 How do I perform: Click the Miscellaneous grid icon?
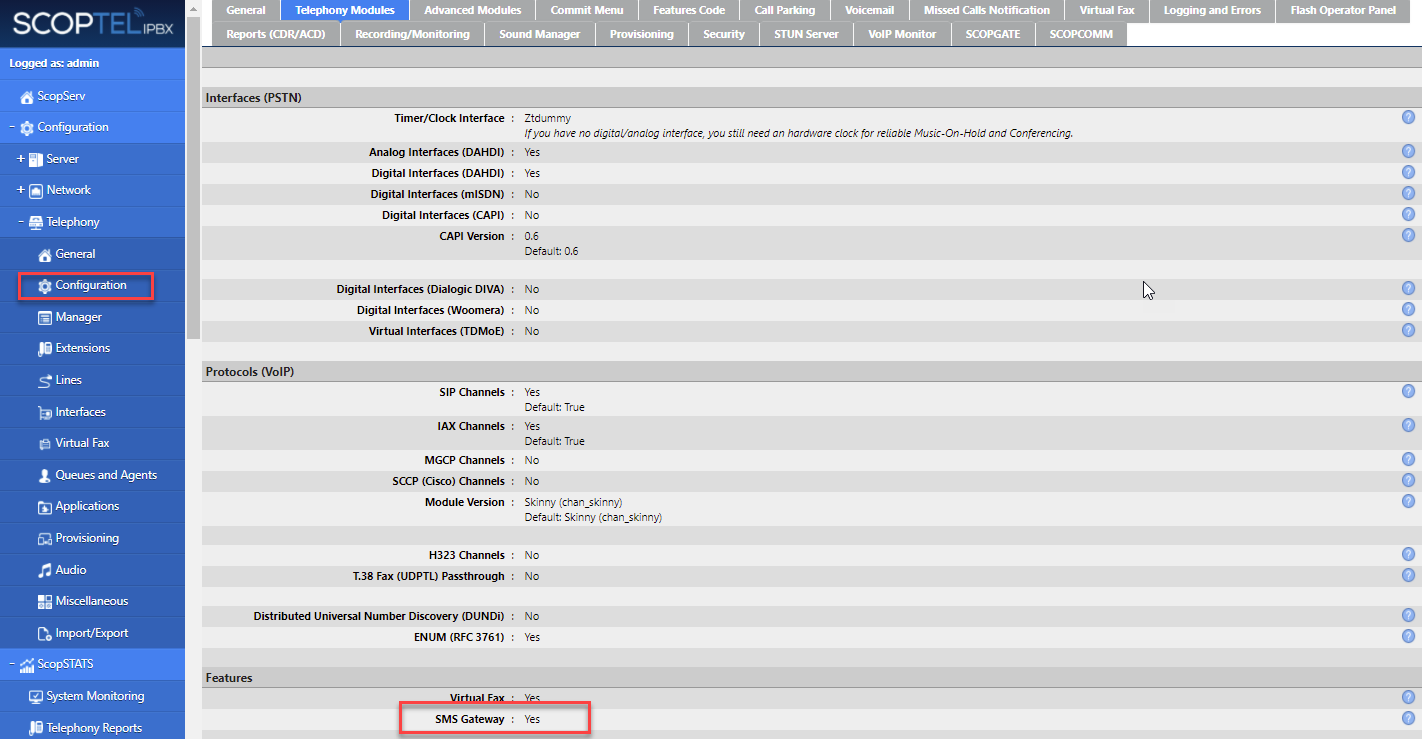click(45, 602)
